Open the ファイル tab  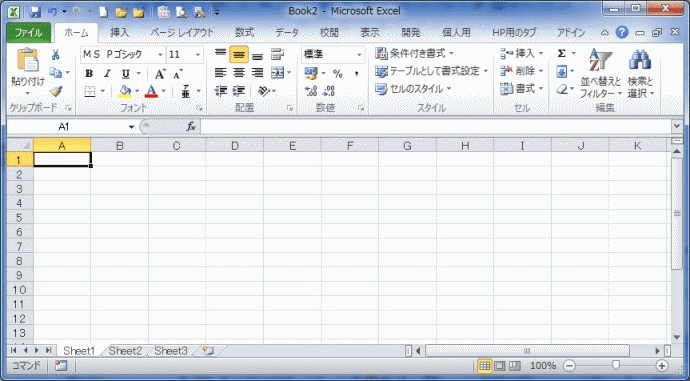click(29, 33)
